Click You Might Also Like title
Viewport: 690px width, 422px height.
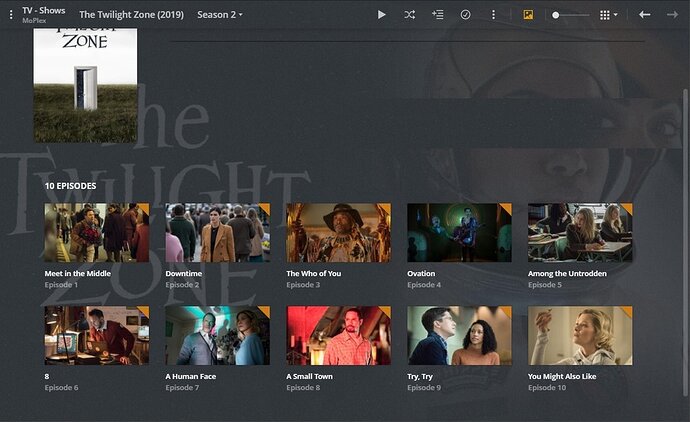point(562,376)
